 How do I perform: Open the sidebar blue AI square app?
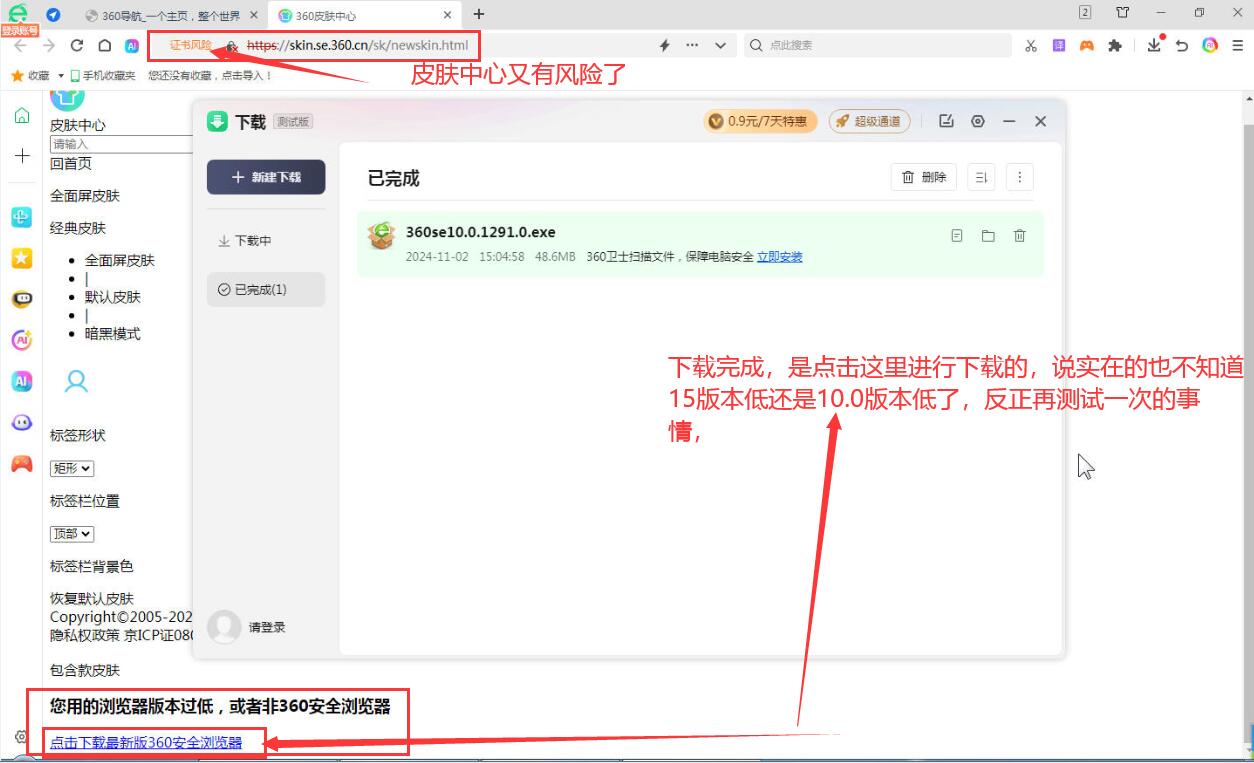21,381
